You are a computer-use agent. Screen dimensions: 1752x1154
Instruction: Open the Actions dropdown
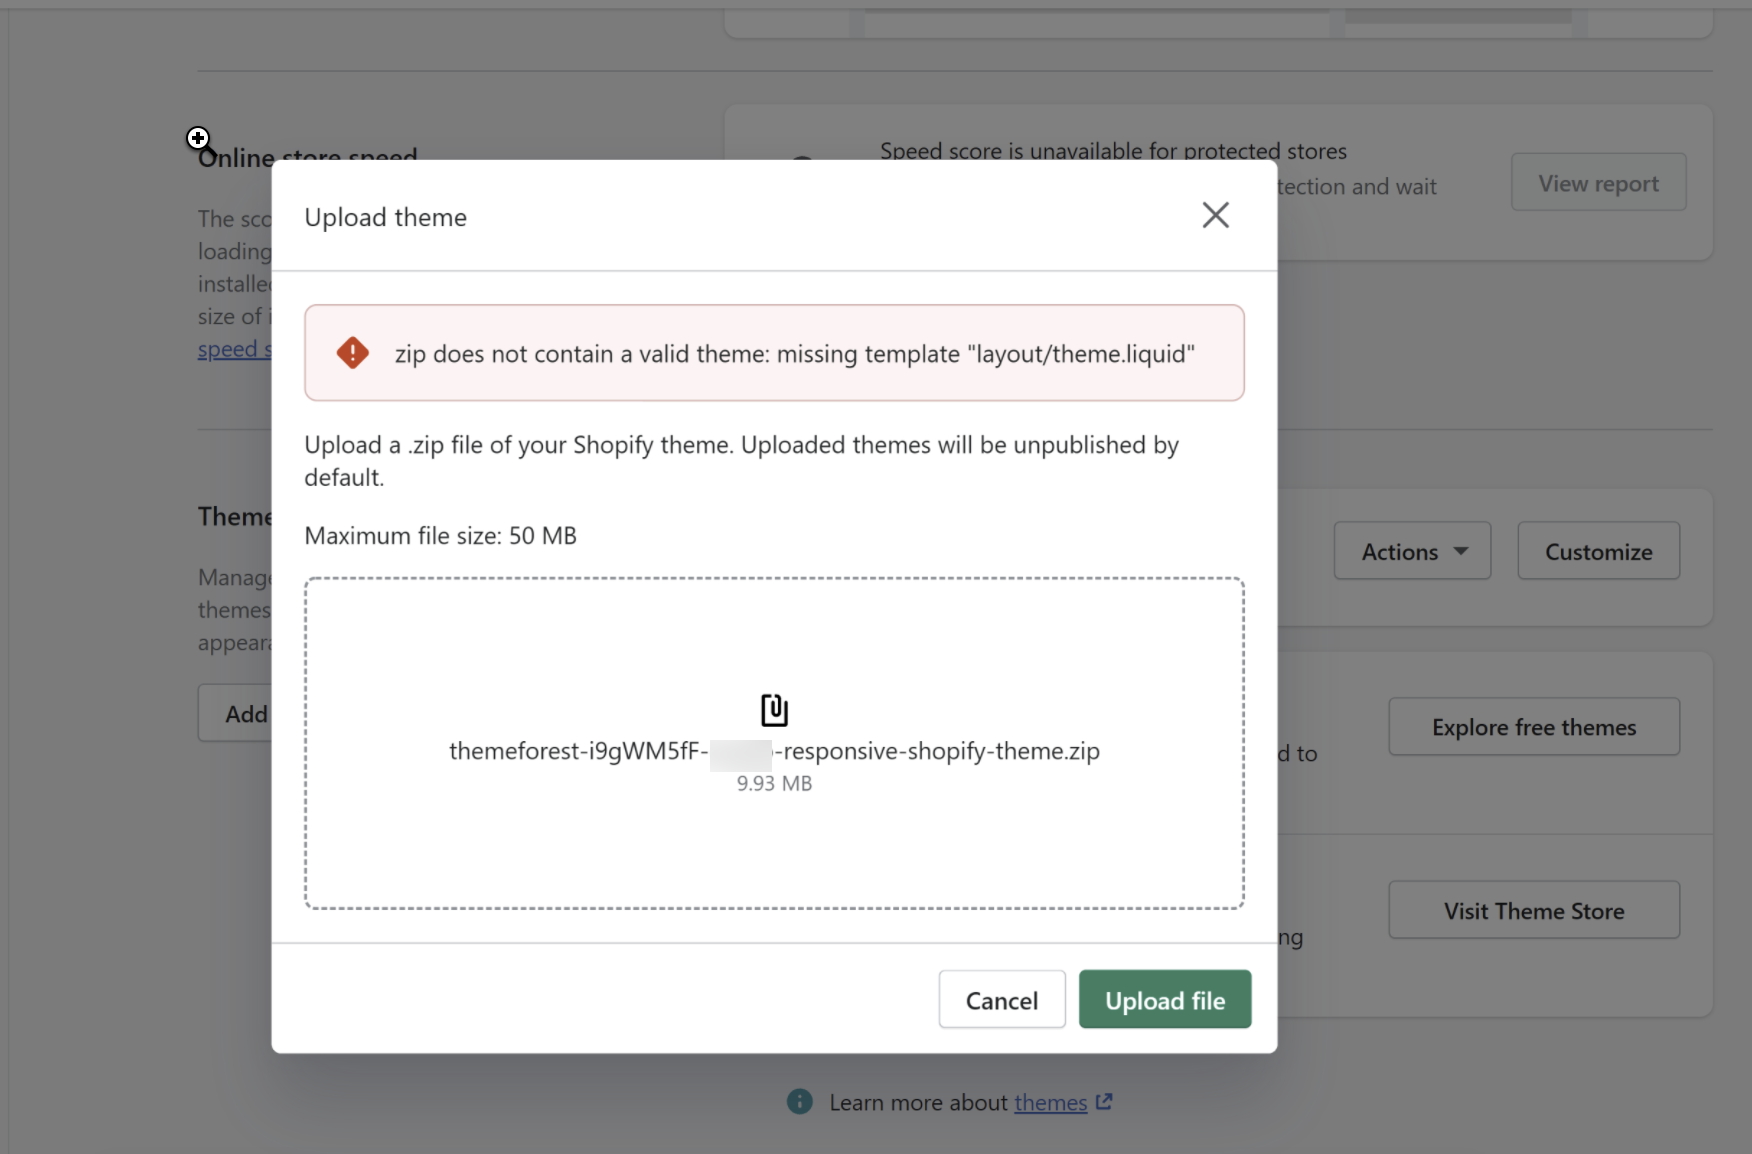(x=1412, y=551)
